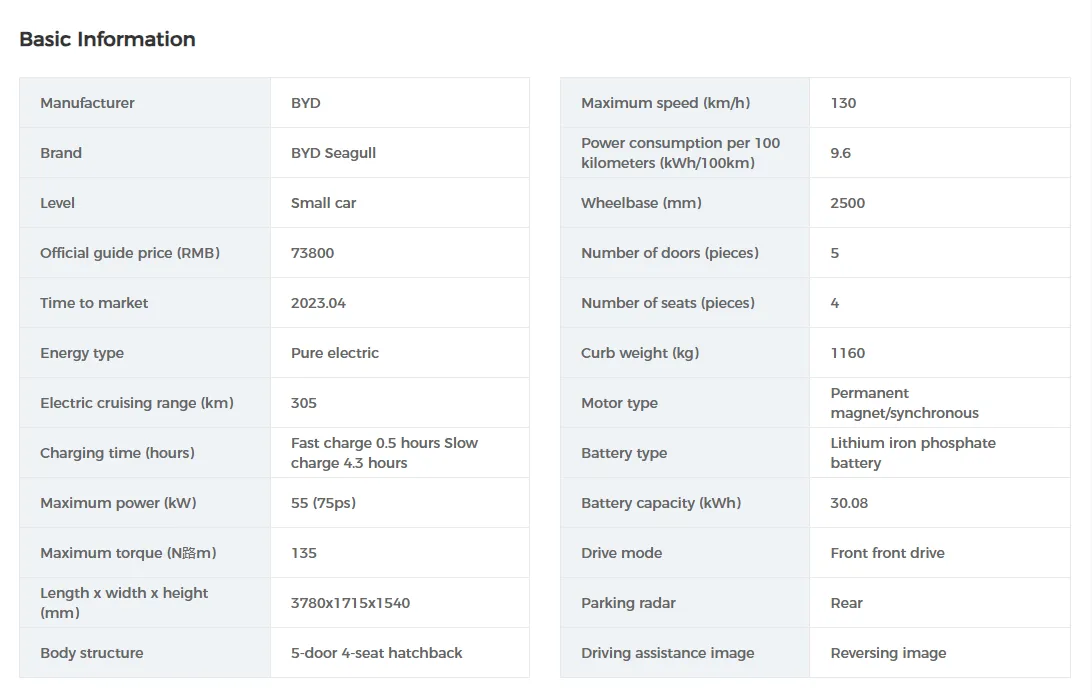
Task: Select the Pure electric energy type value
Action: point(335,353)
